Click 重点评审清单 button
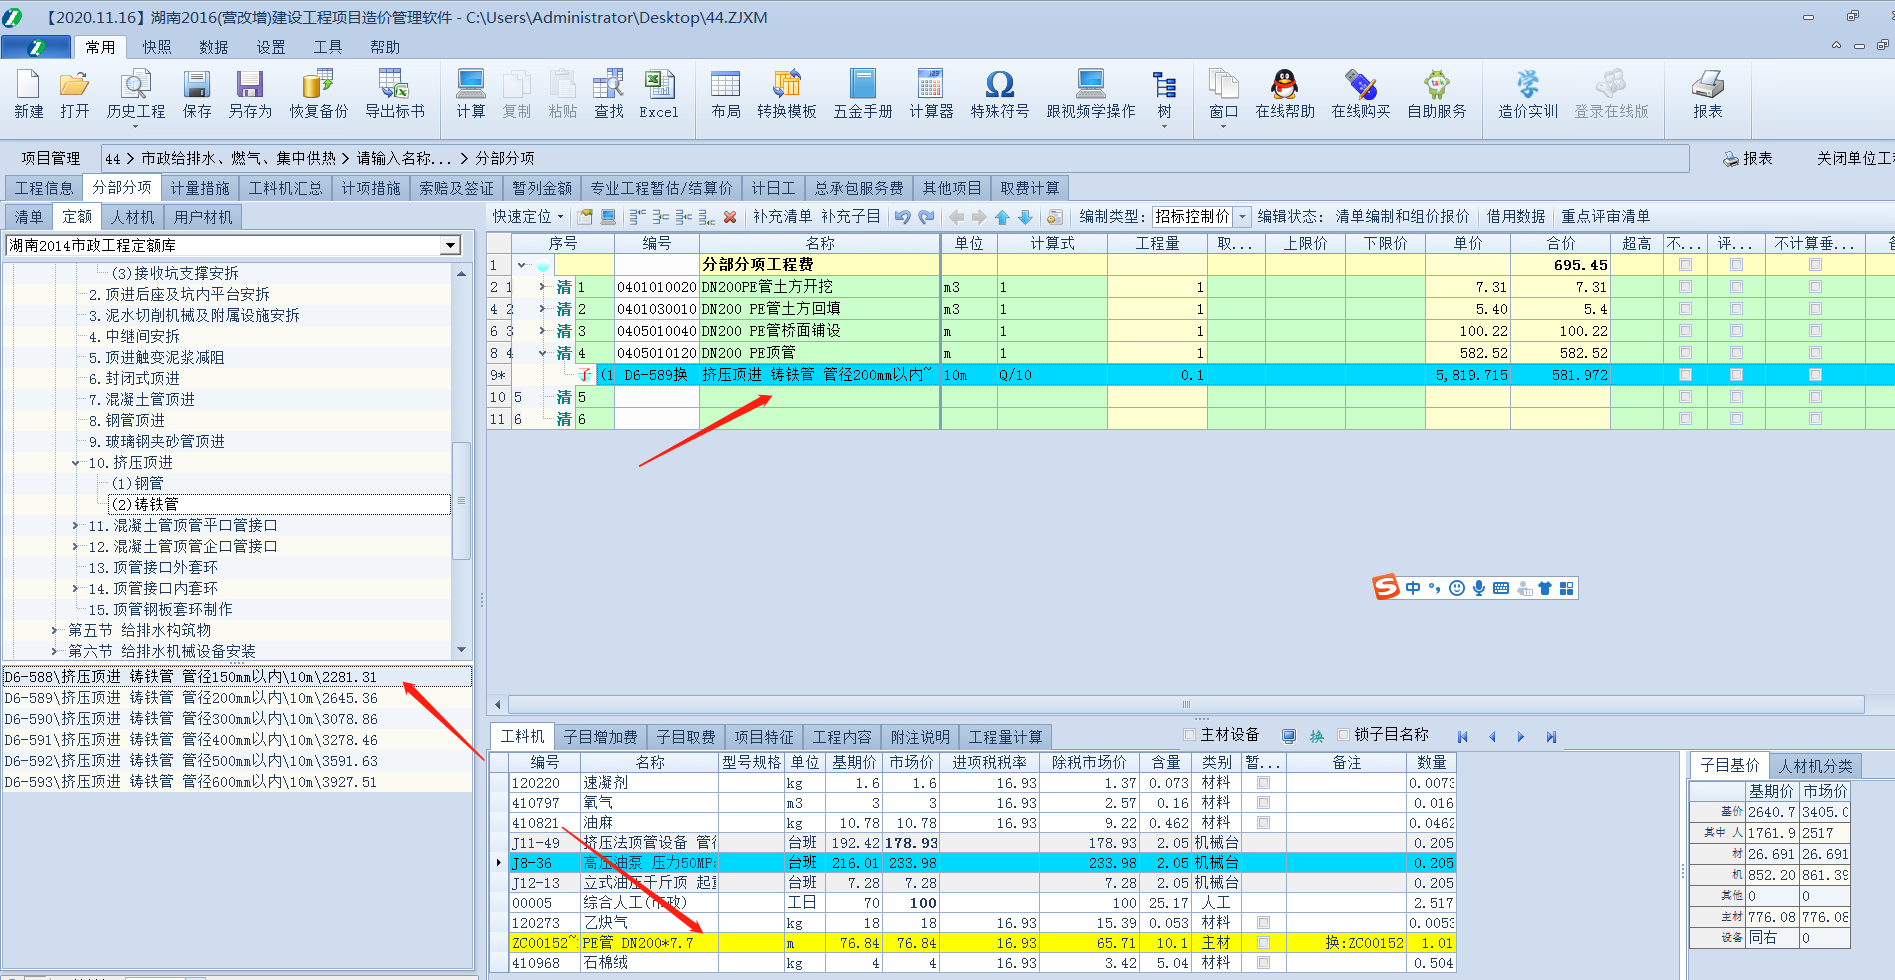The image size is (1895, 980). click(1605, 217)
